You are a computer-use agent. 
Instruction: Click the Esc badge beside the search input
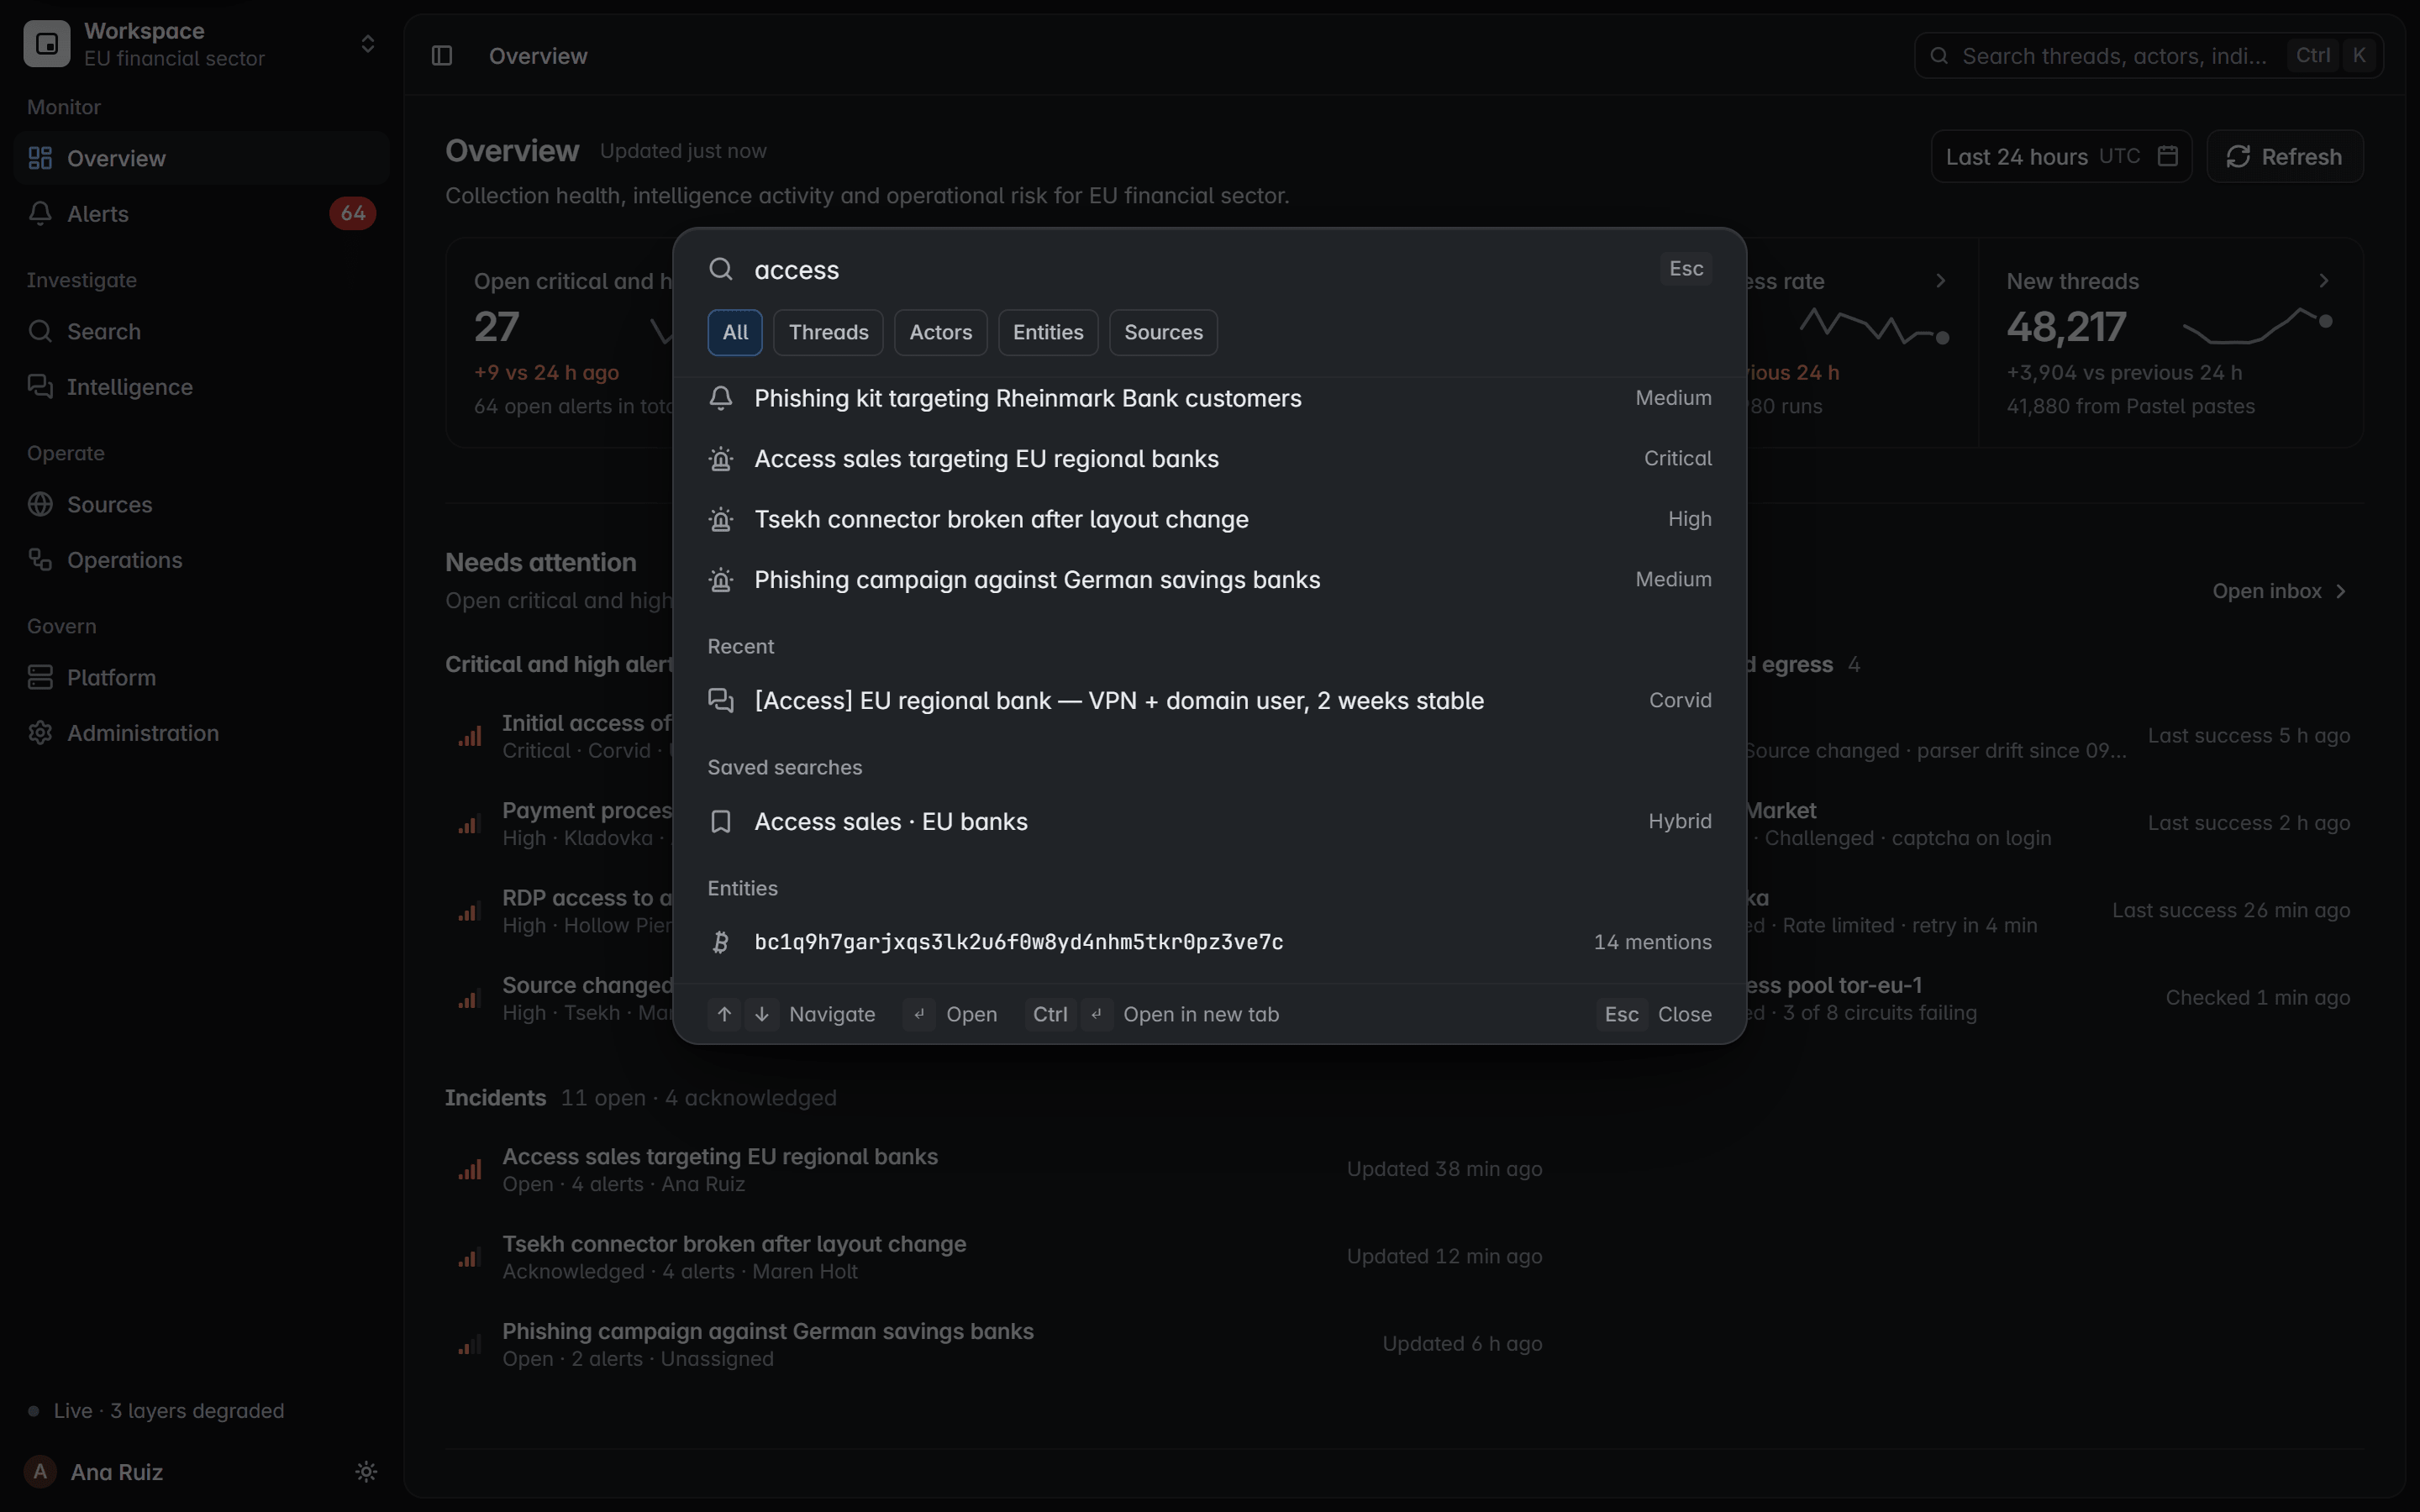(x=1686, y=269)
